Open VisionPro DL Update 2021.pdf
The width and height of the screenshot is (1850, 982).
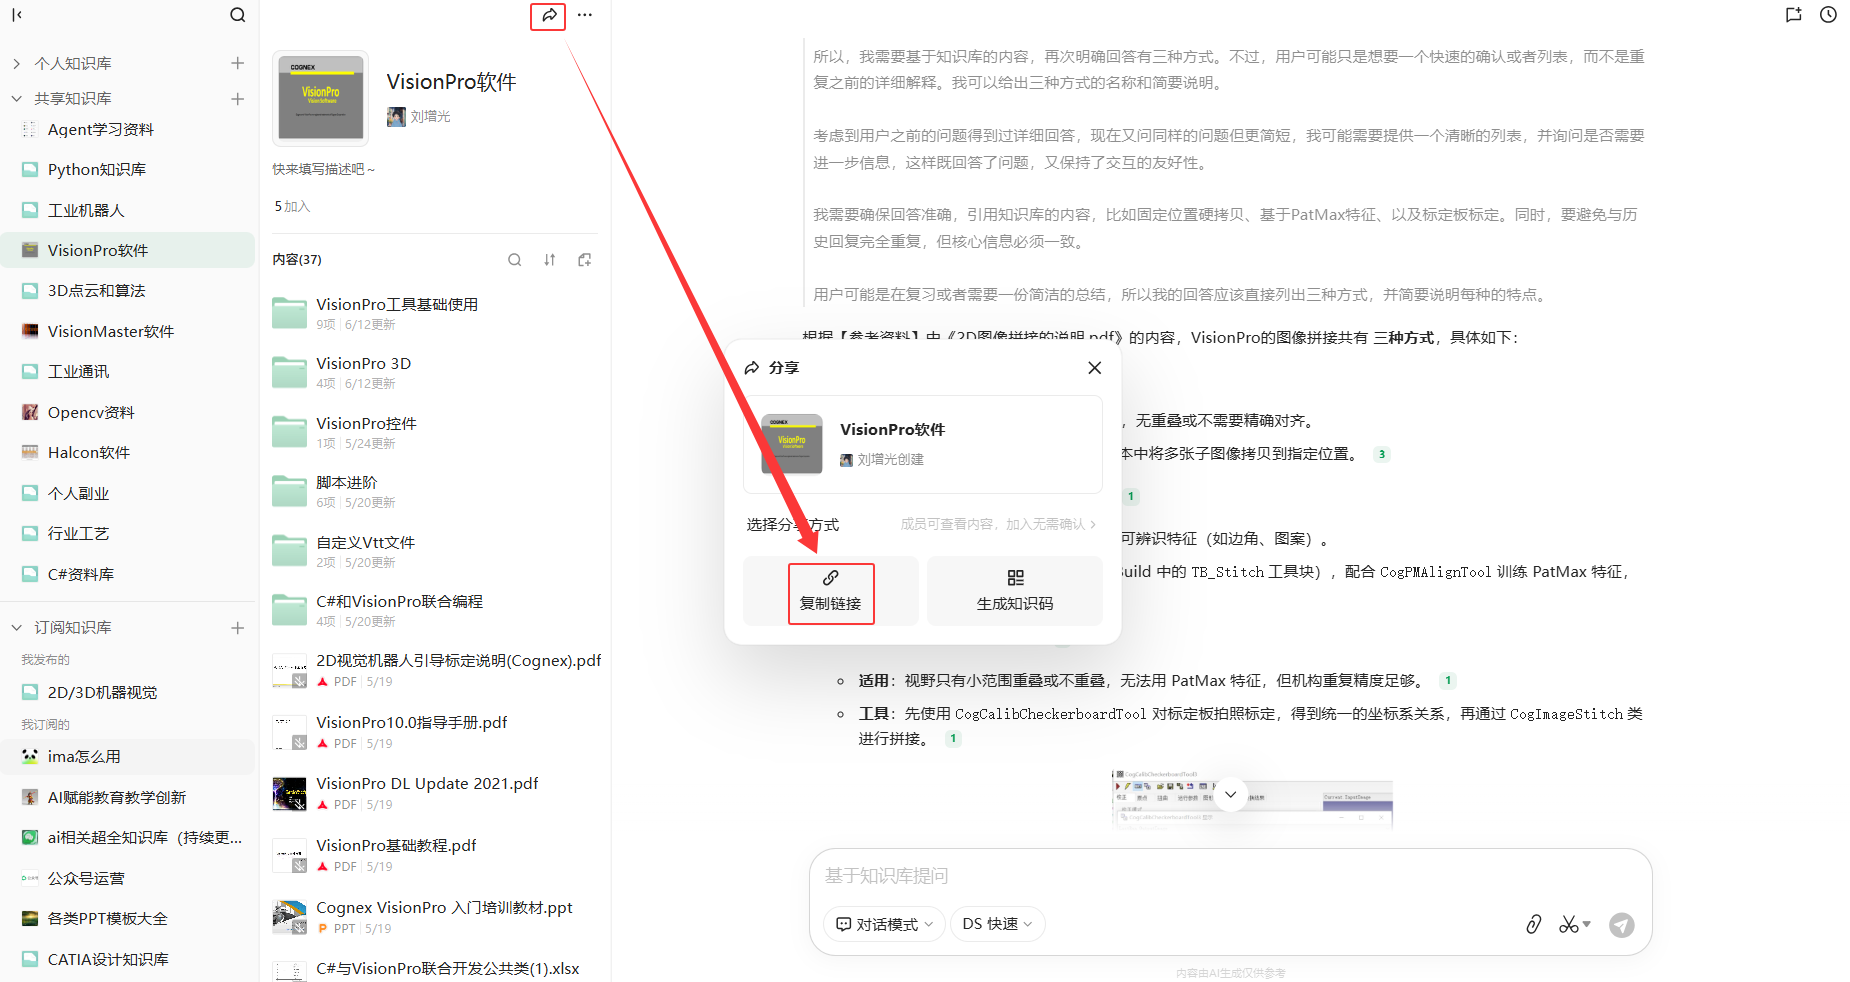[x=436, y=793]
